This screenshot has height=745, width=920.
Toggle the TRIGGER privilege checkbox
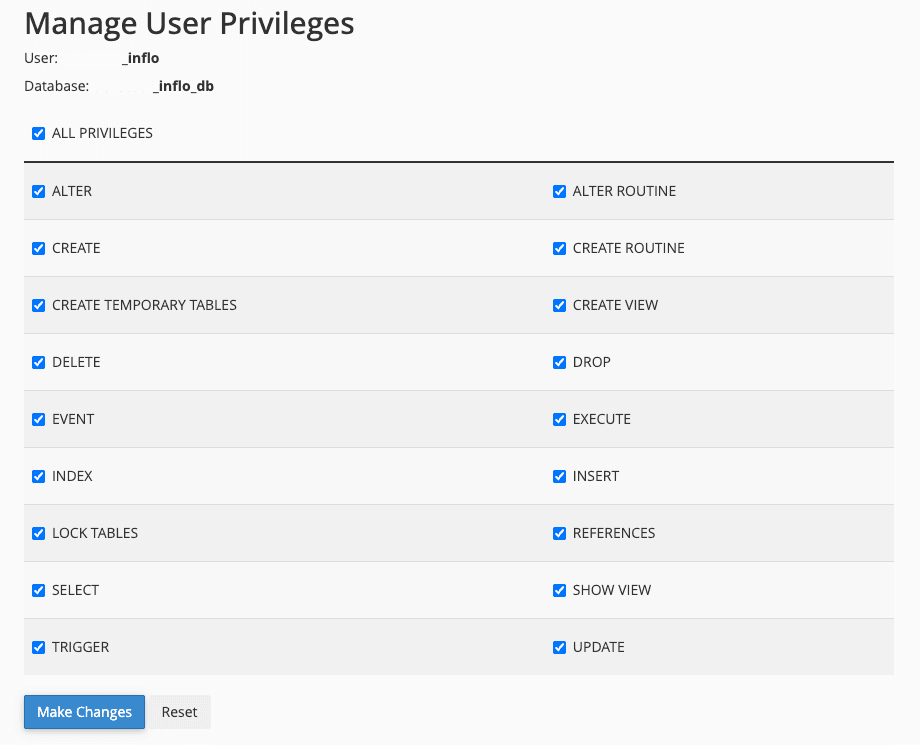click(39, 647)
